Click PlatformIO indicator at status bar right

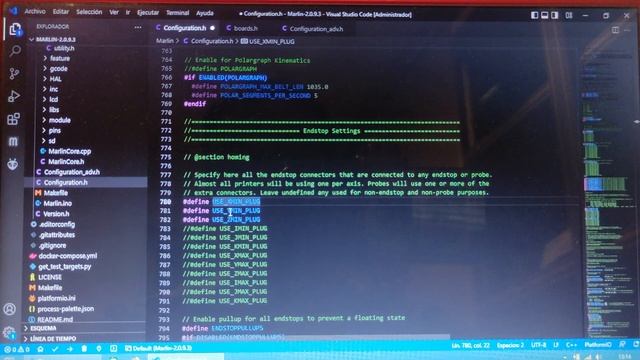(598, 345)
